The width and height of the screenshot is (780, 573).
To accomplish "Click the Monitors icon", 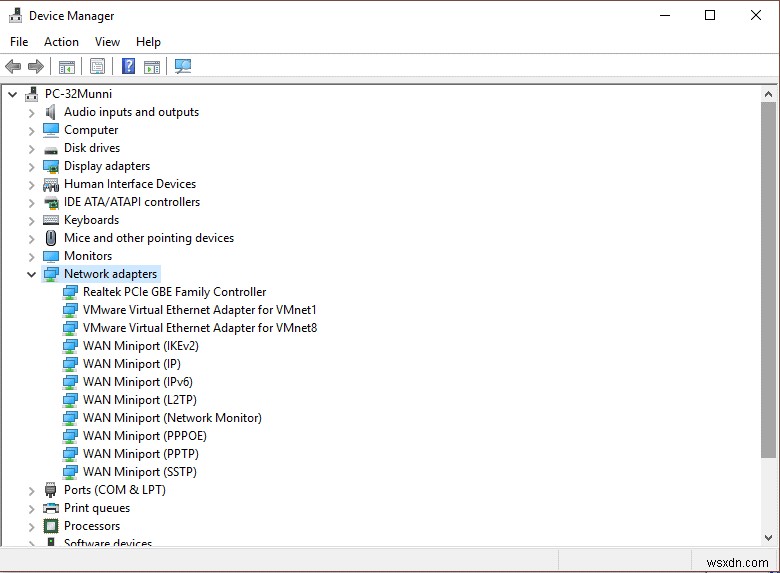I will (51, 256).
